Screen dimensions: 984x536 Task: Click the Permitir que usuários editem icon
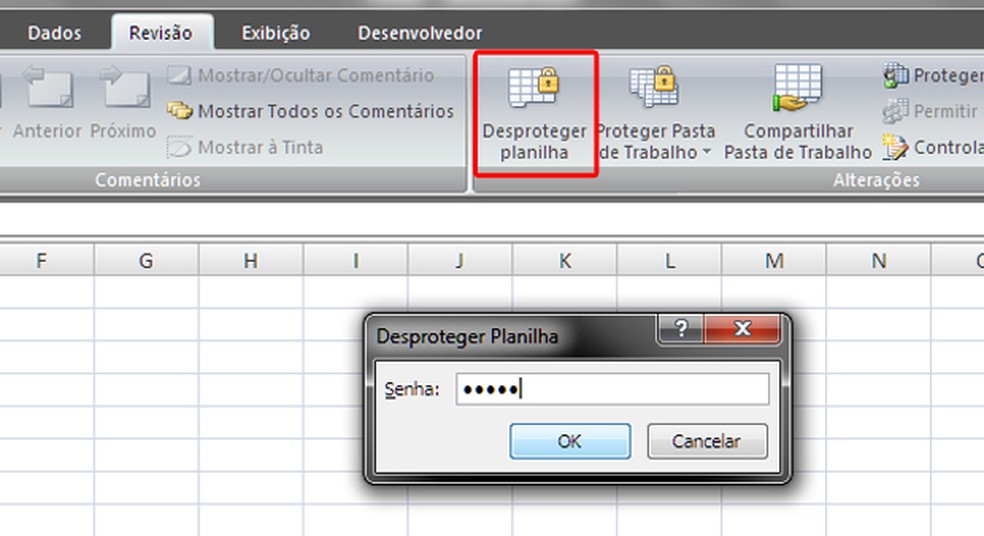(896, 111)
